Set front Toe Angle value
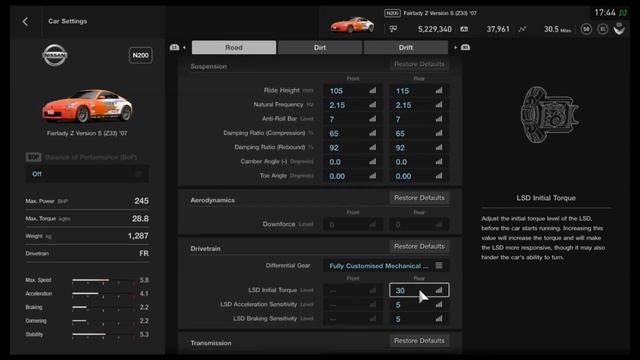 coord(353,176)
